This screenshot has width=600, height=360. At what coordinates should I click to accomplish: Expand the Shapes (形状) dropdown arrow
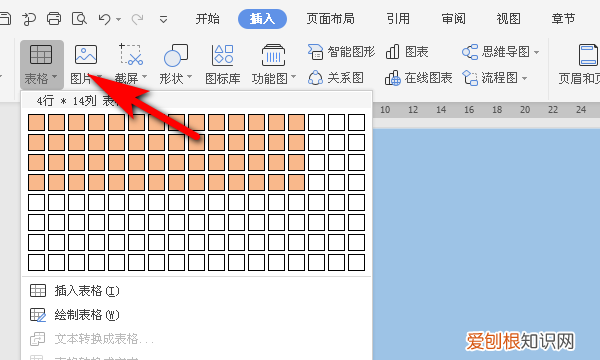pos(189,77)
